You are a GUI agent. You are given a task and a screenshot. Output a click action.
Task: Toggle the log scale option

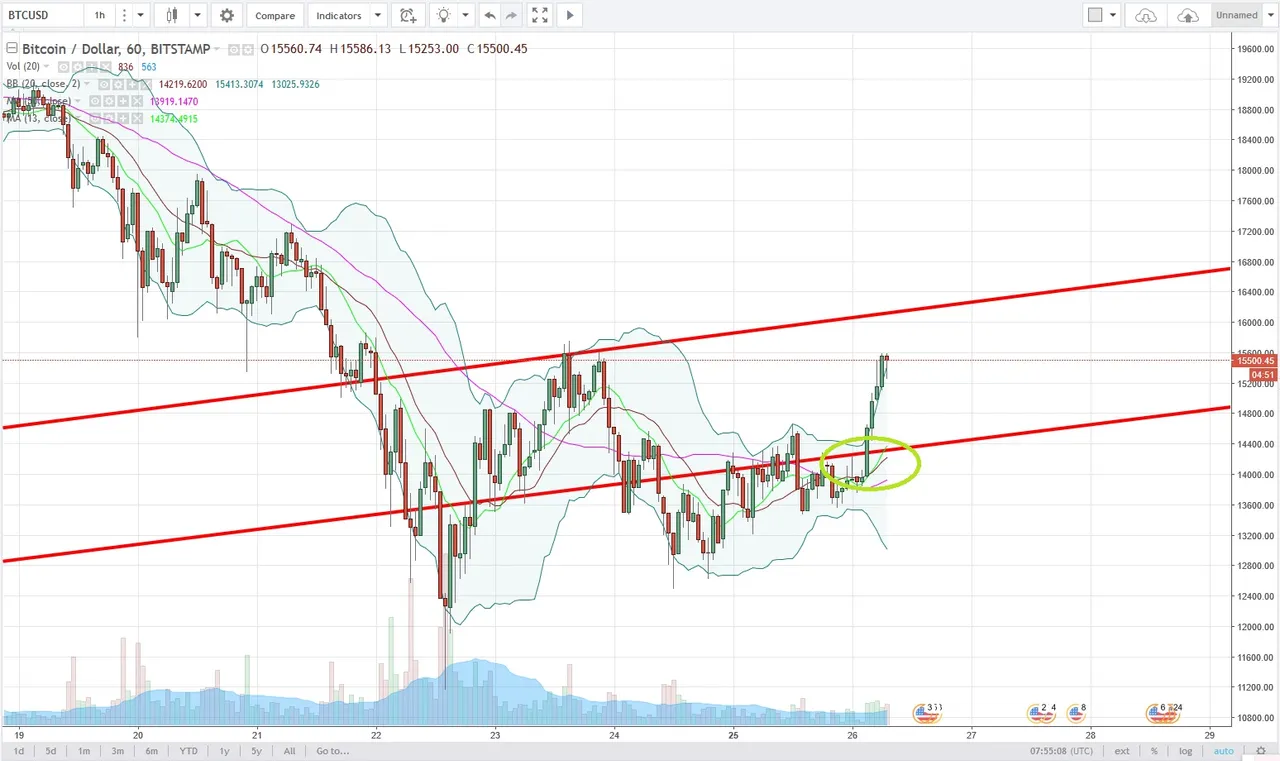[1185, 750]
